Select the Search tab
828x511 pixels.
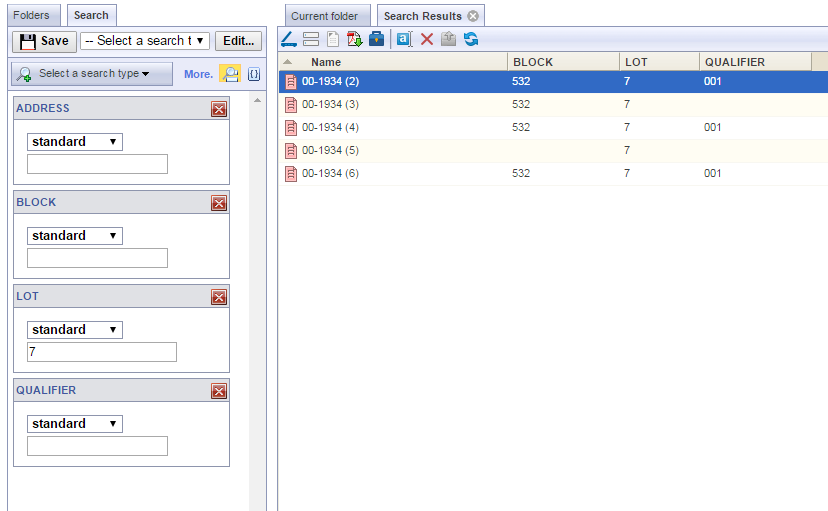pyautogui.click(x=91, y=15)
